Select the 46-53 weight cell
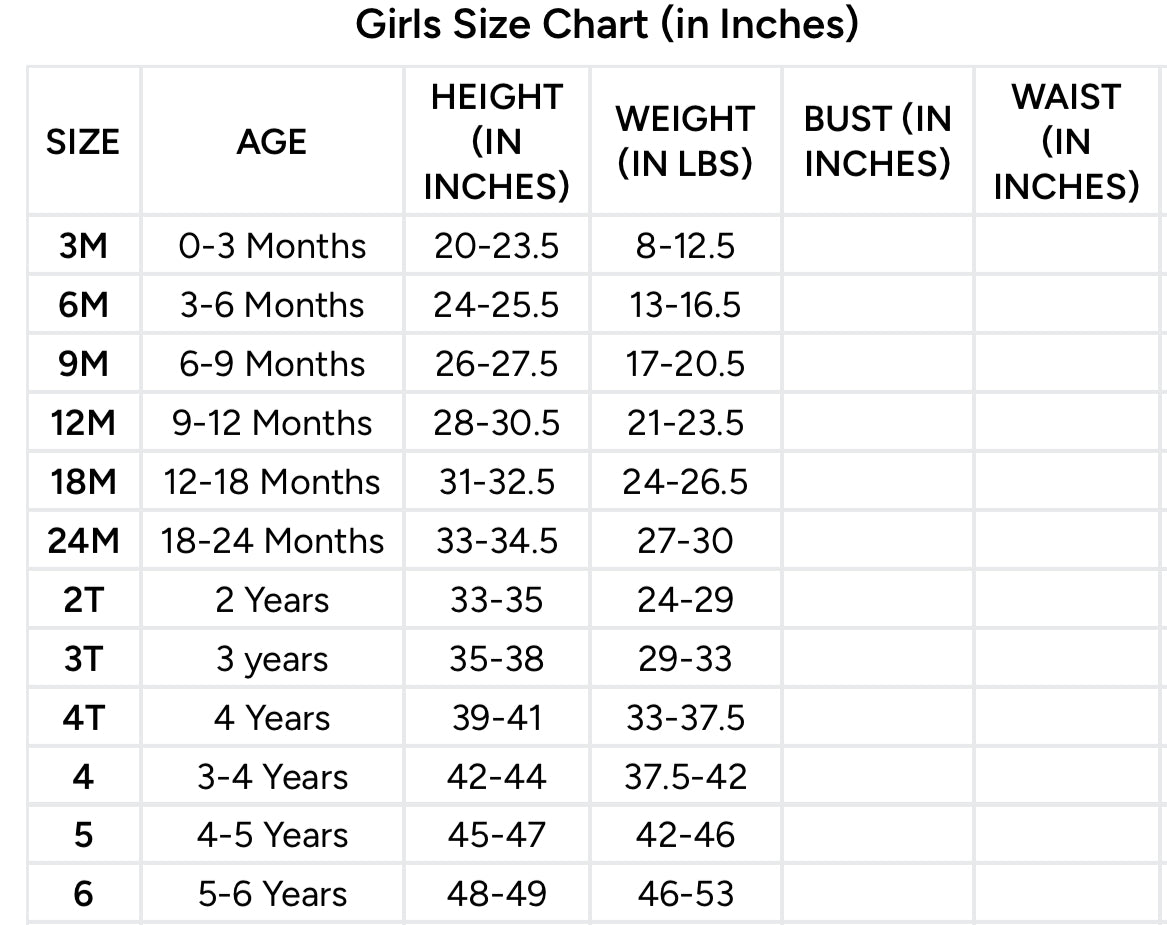The height and width of the screenshot is (925, 1167). (685, 894)
